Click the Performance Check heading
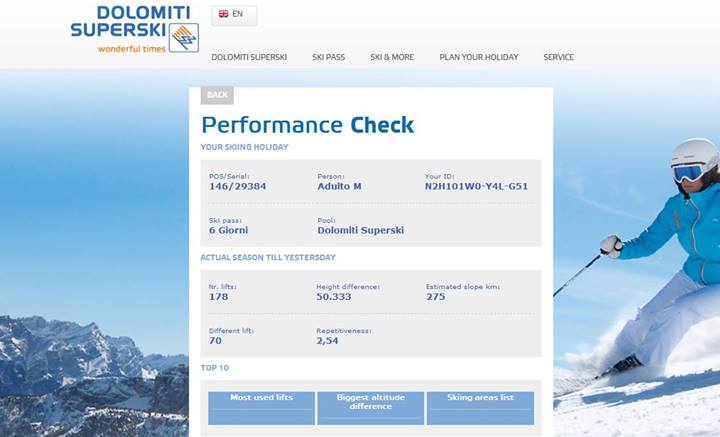The image size is (720, 437). click(x=307, y=125)
